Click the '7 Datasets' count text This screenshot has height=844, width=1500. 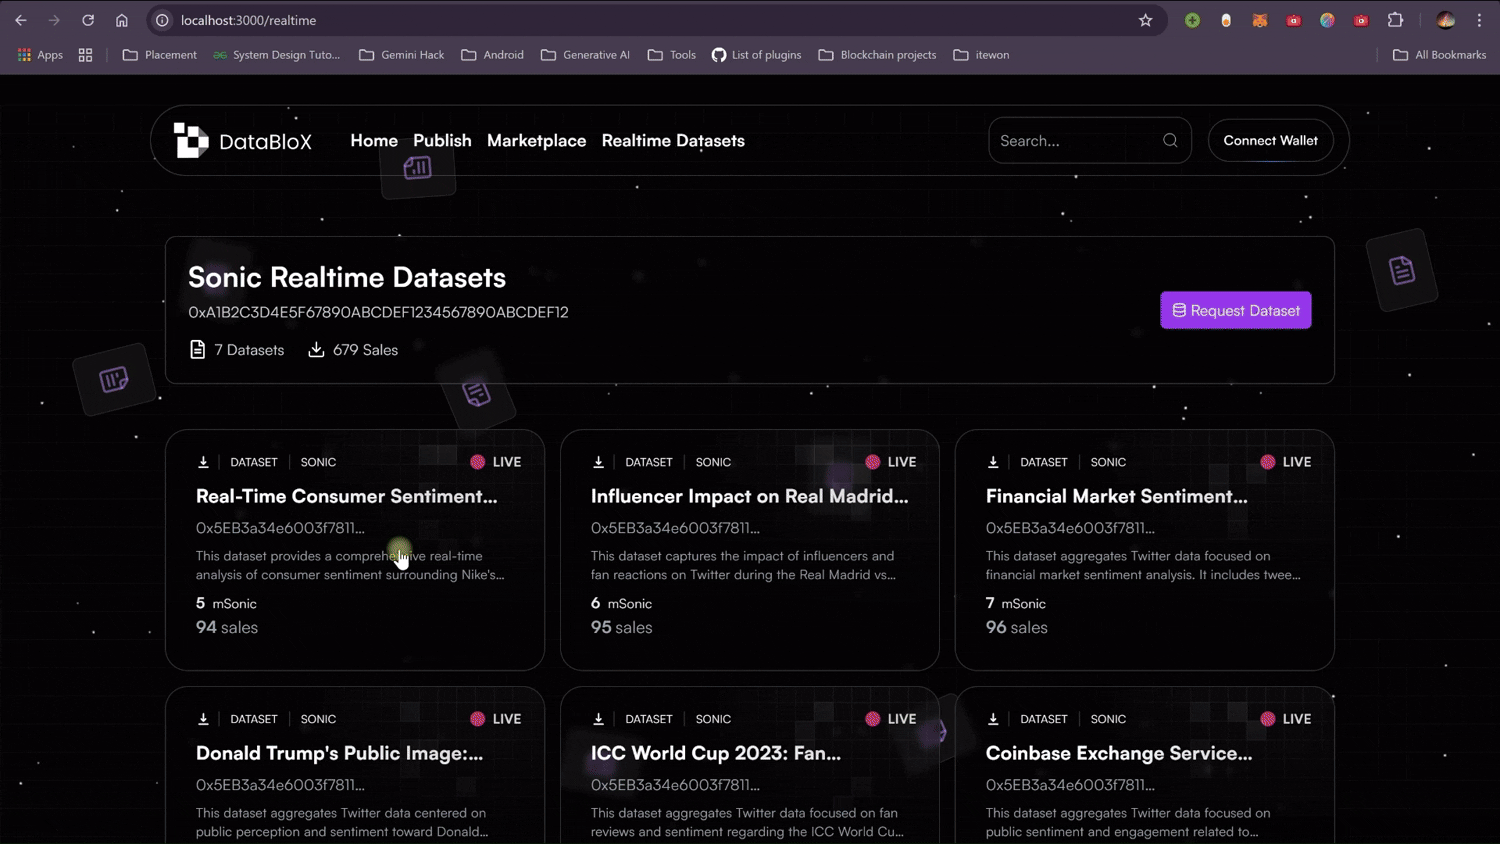click(249, 350)
